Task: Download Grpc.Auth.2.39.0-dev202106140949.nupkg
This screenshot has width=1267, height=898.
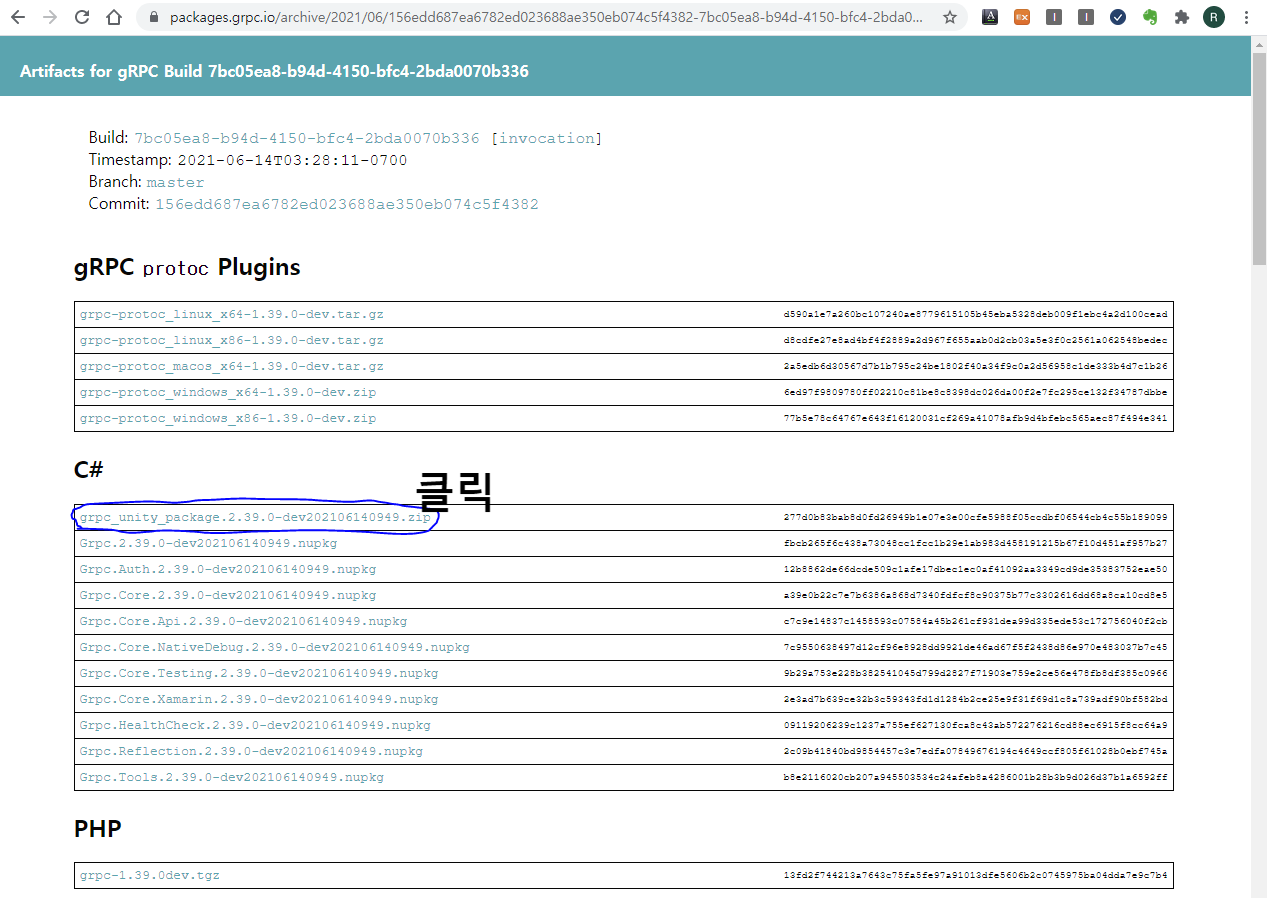Action: click(228, 569)
